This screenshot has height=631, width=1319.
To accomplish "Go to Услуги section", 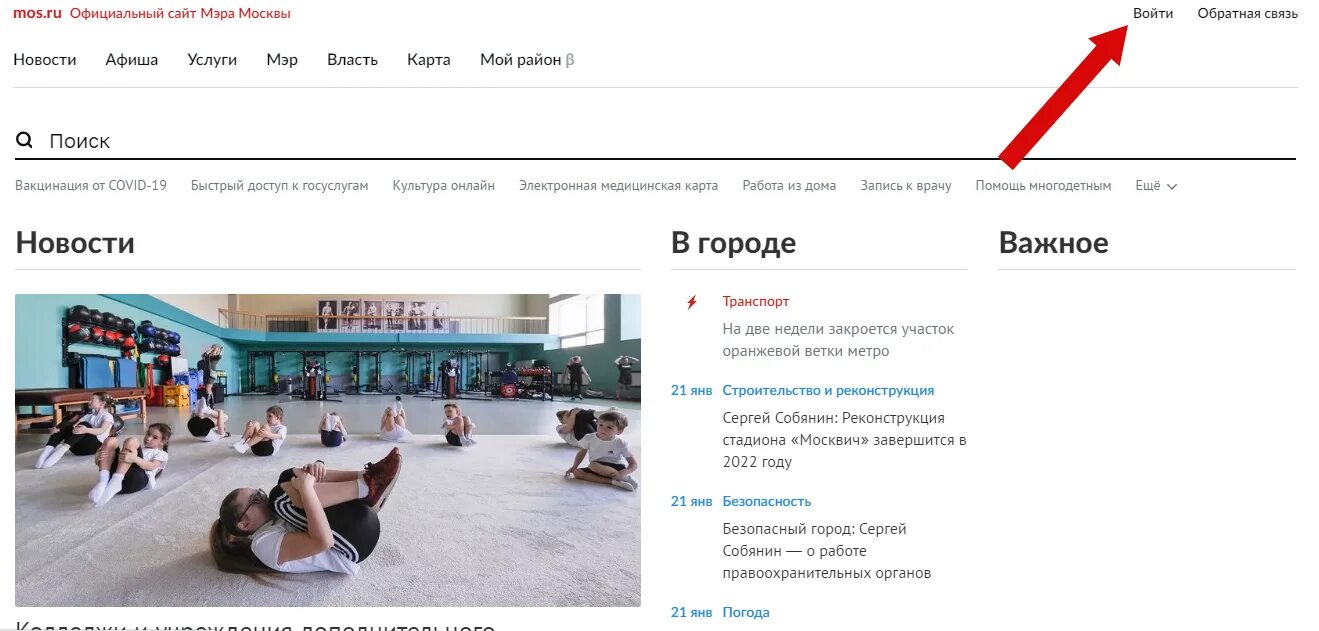I will pos(212,60).
